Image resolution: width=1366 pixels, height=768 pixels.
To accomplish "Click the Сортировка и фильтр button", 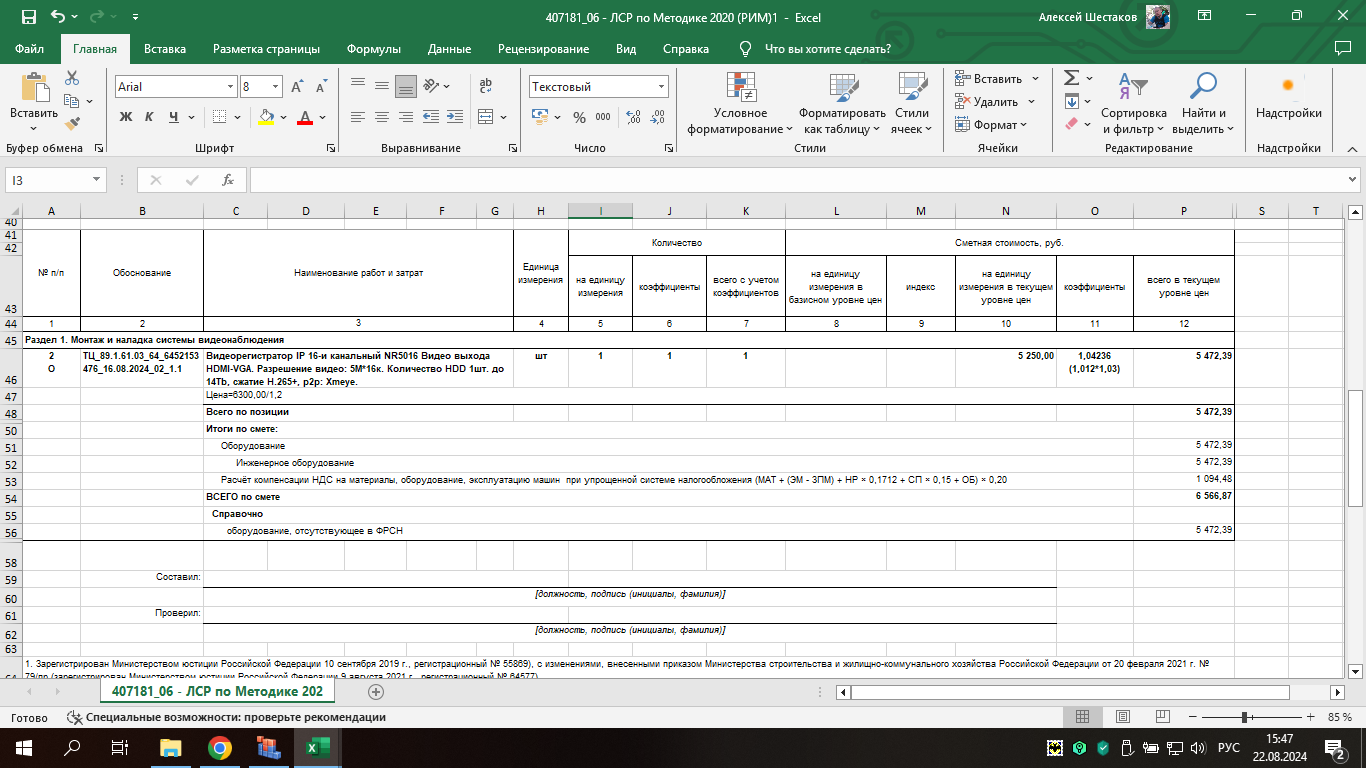I will (x=1133, y=105).
